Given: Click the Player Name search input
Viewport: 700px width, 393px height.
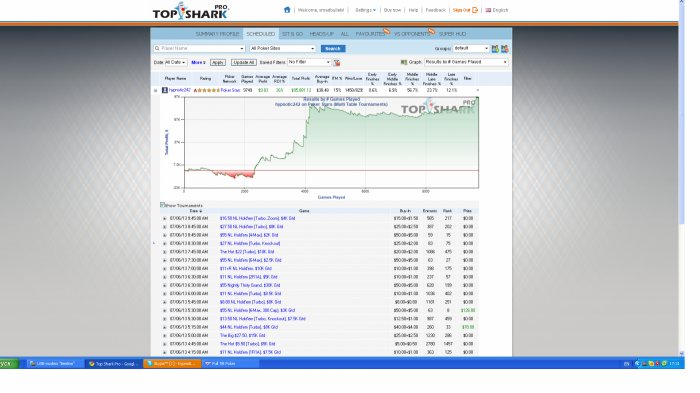Looking at the screenshot, I should 199,48.
